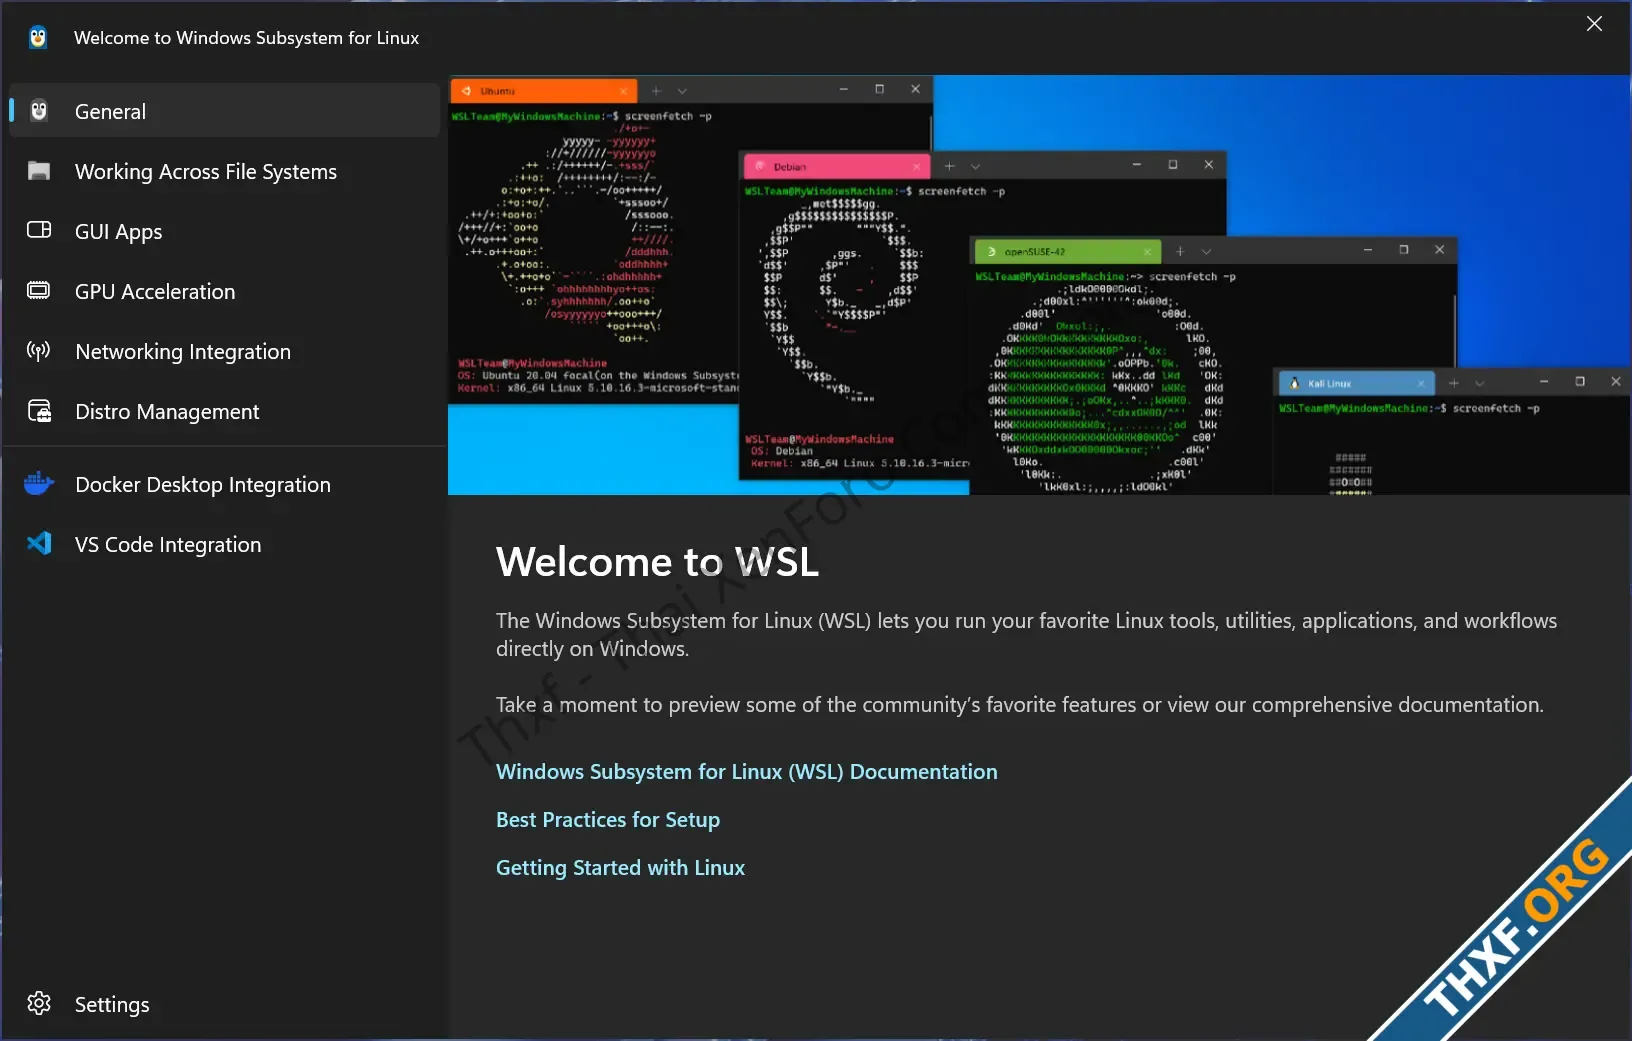Viewport: 1632px width, 1041px height.
Task: Click the VS Code logo icon
Action: pos(39,544)
